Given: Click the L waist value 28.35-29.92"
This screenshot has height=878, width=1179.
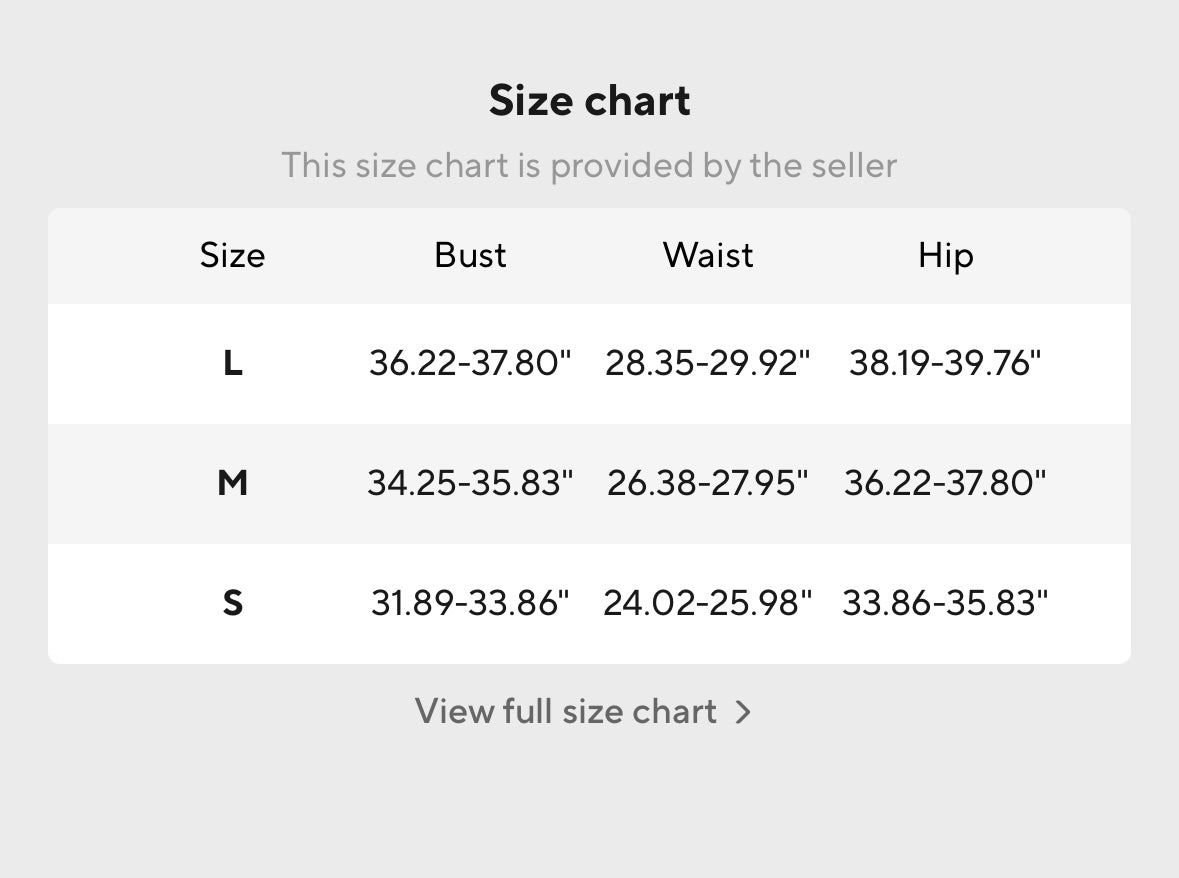Looking at the screenshot, I should click(x=708, y=363).
